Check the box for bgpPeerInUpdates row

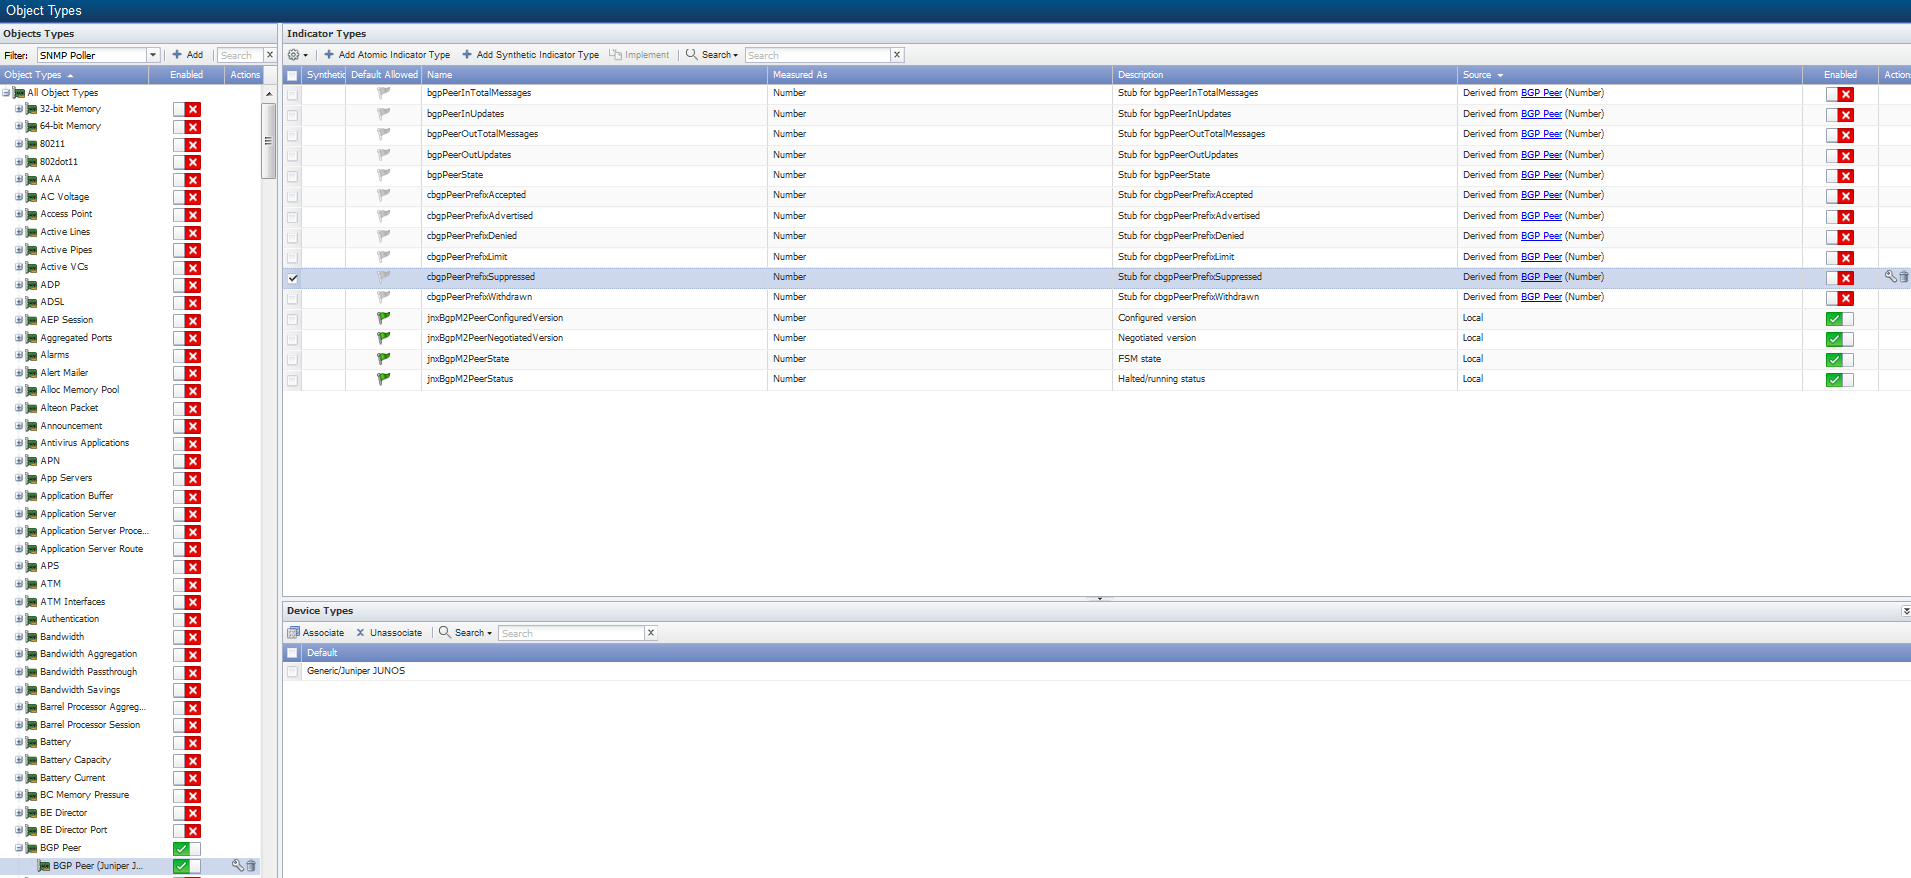click(x=292, y=115)
